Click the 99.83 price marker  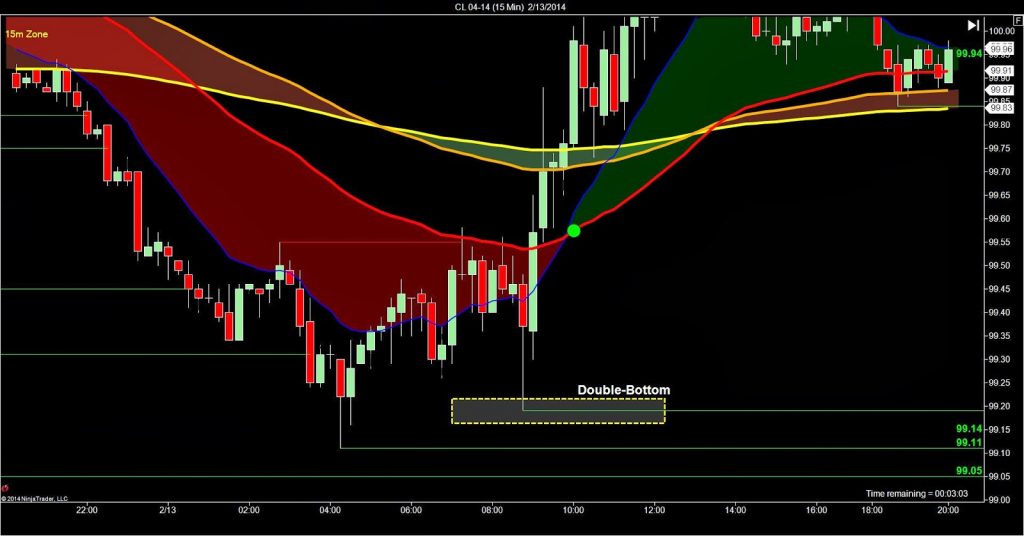[x=1000, y=108]
